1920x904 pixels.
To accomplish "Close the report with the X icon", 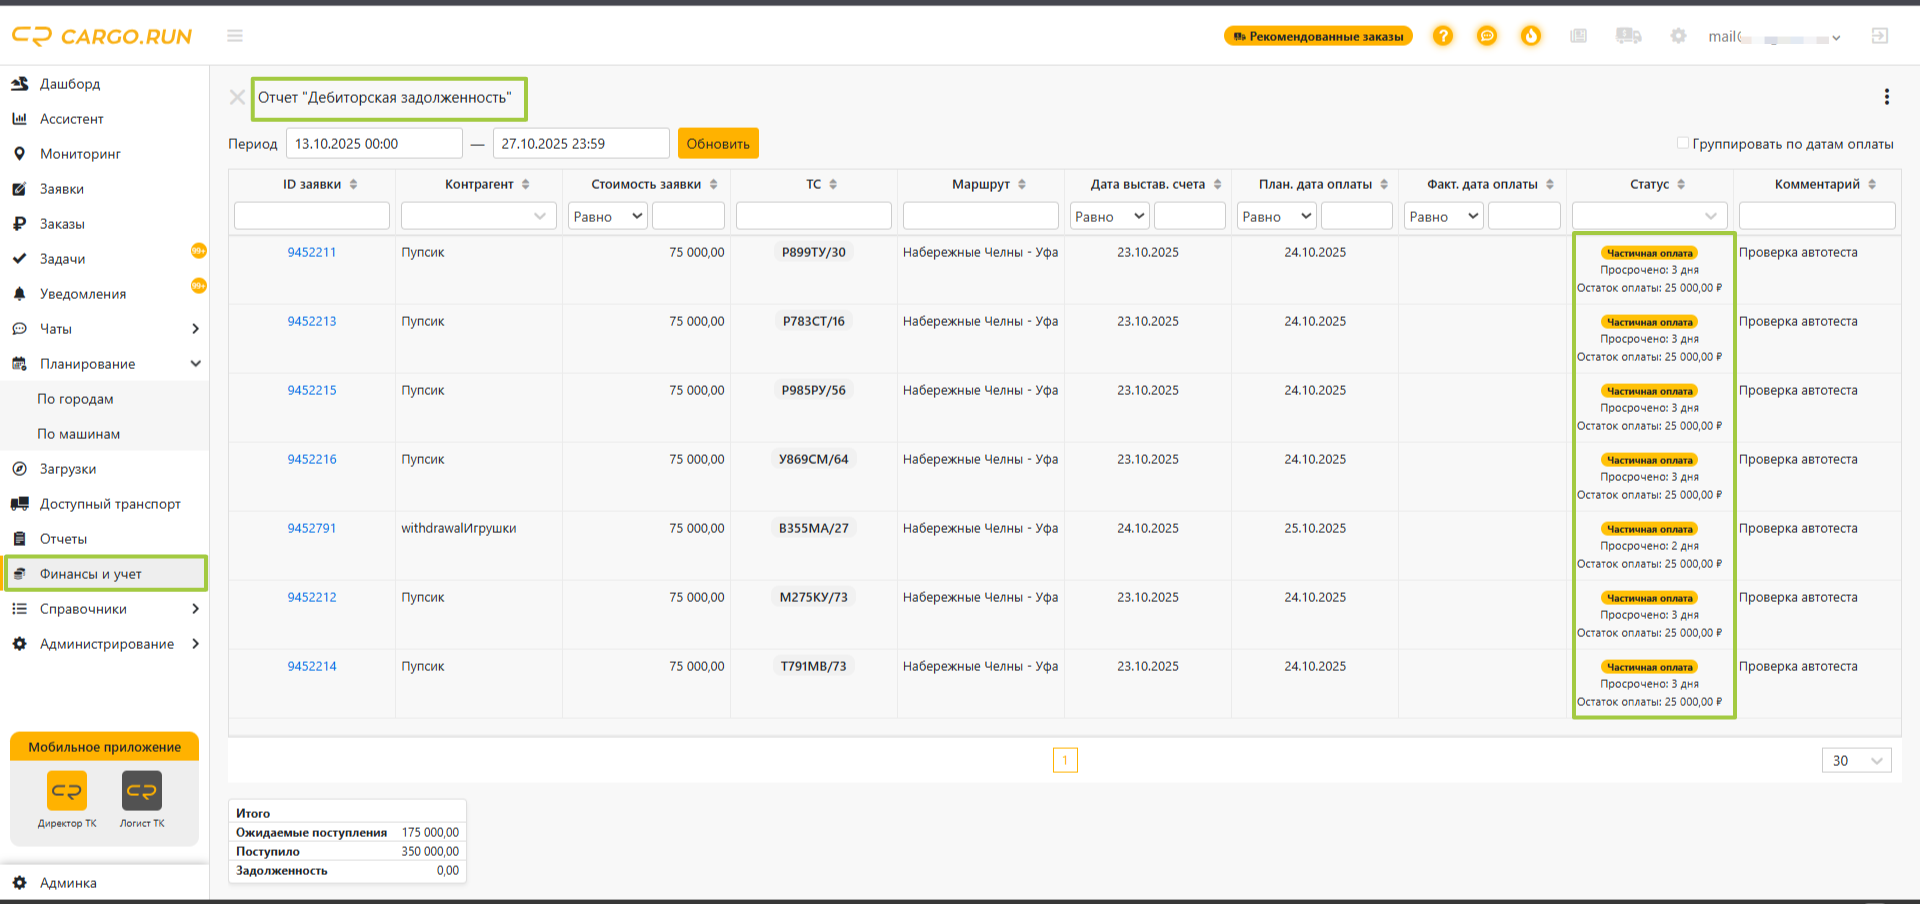I will (x=237, y=97).
